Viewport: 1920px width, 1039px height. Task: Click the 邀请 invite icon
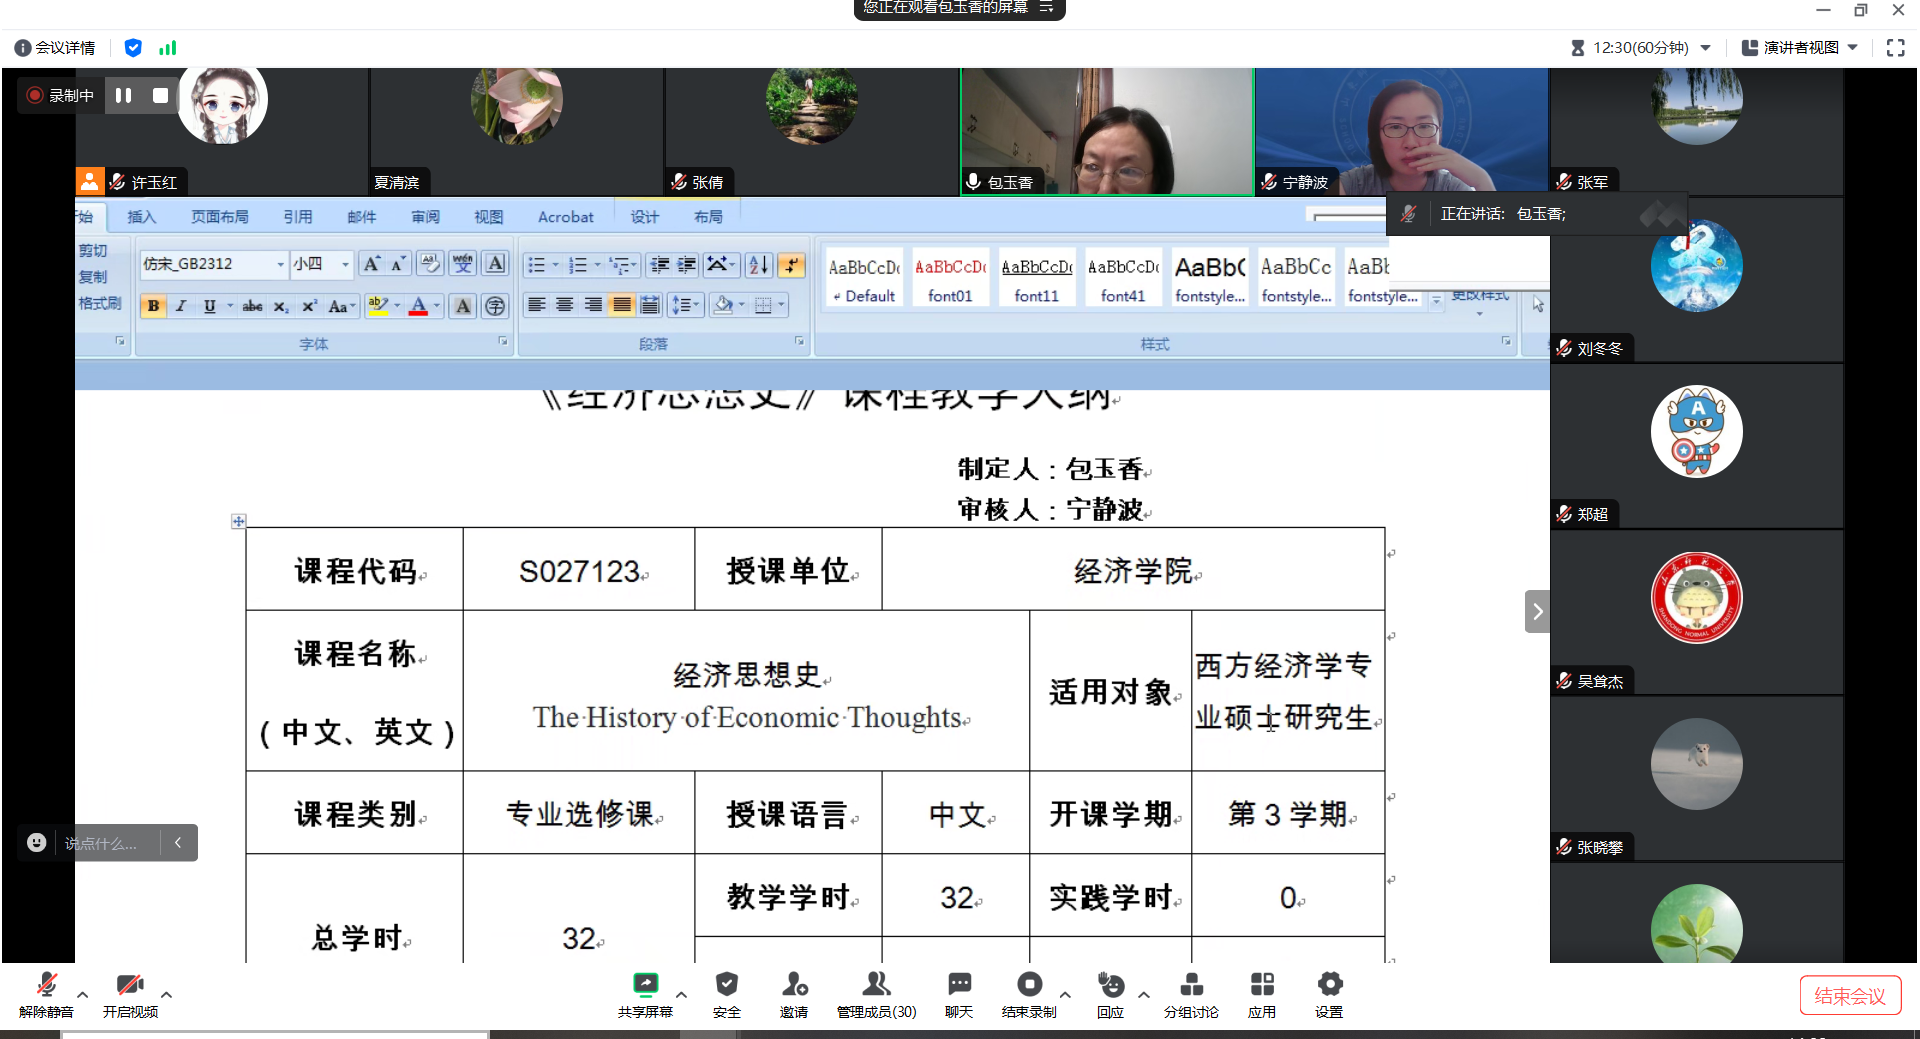pyautogui.click(x=794, y=986)
